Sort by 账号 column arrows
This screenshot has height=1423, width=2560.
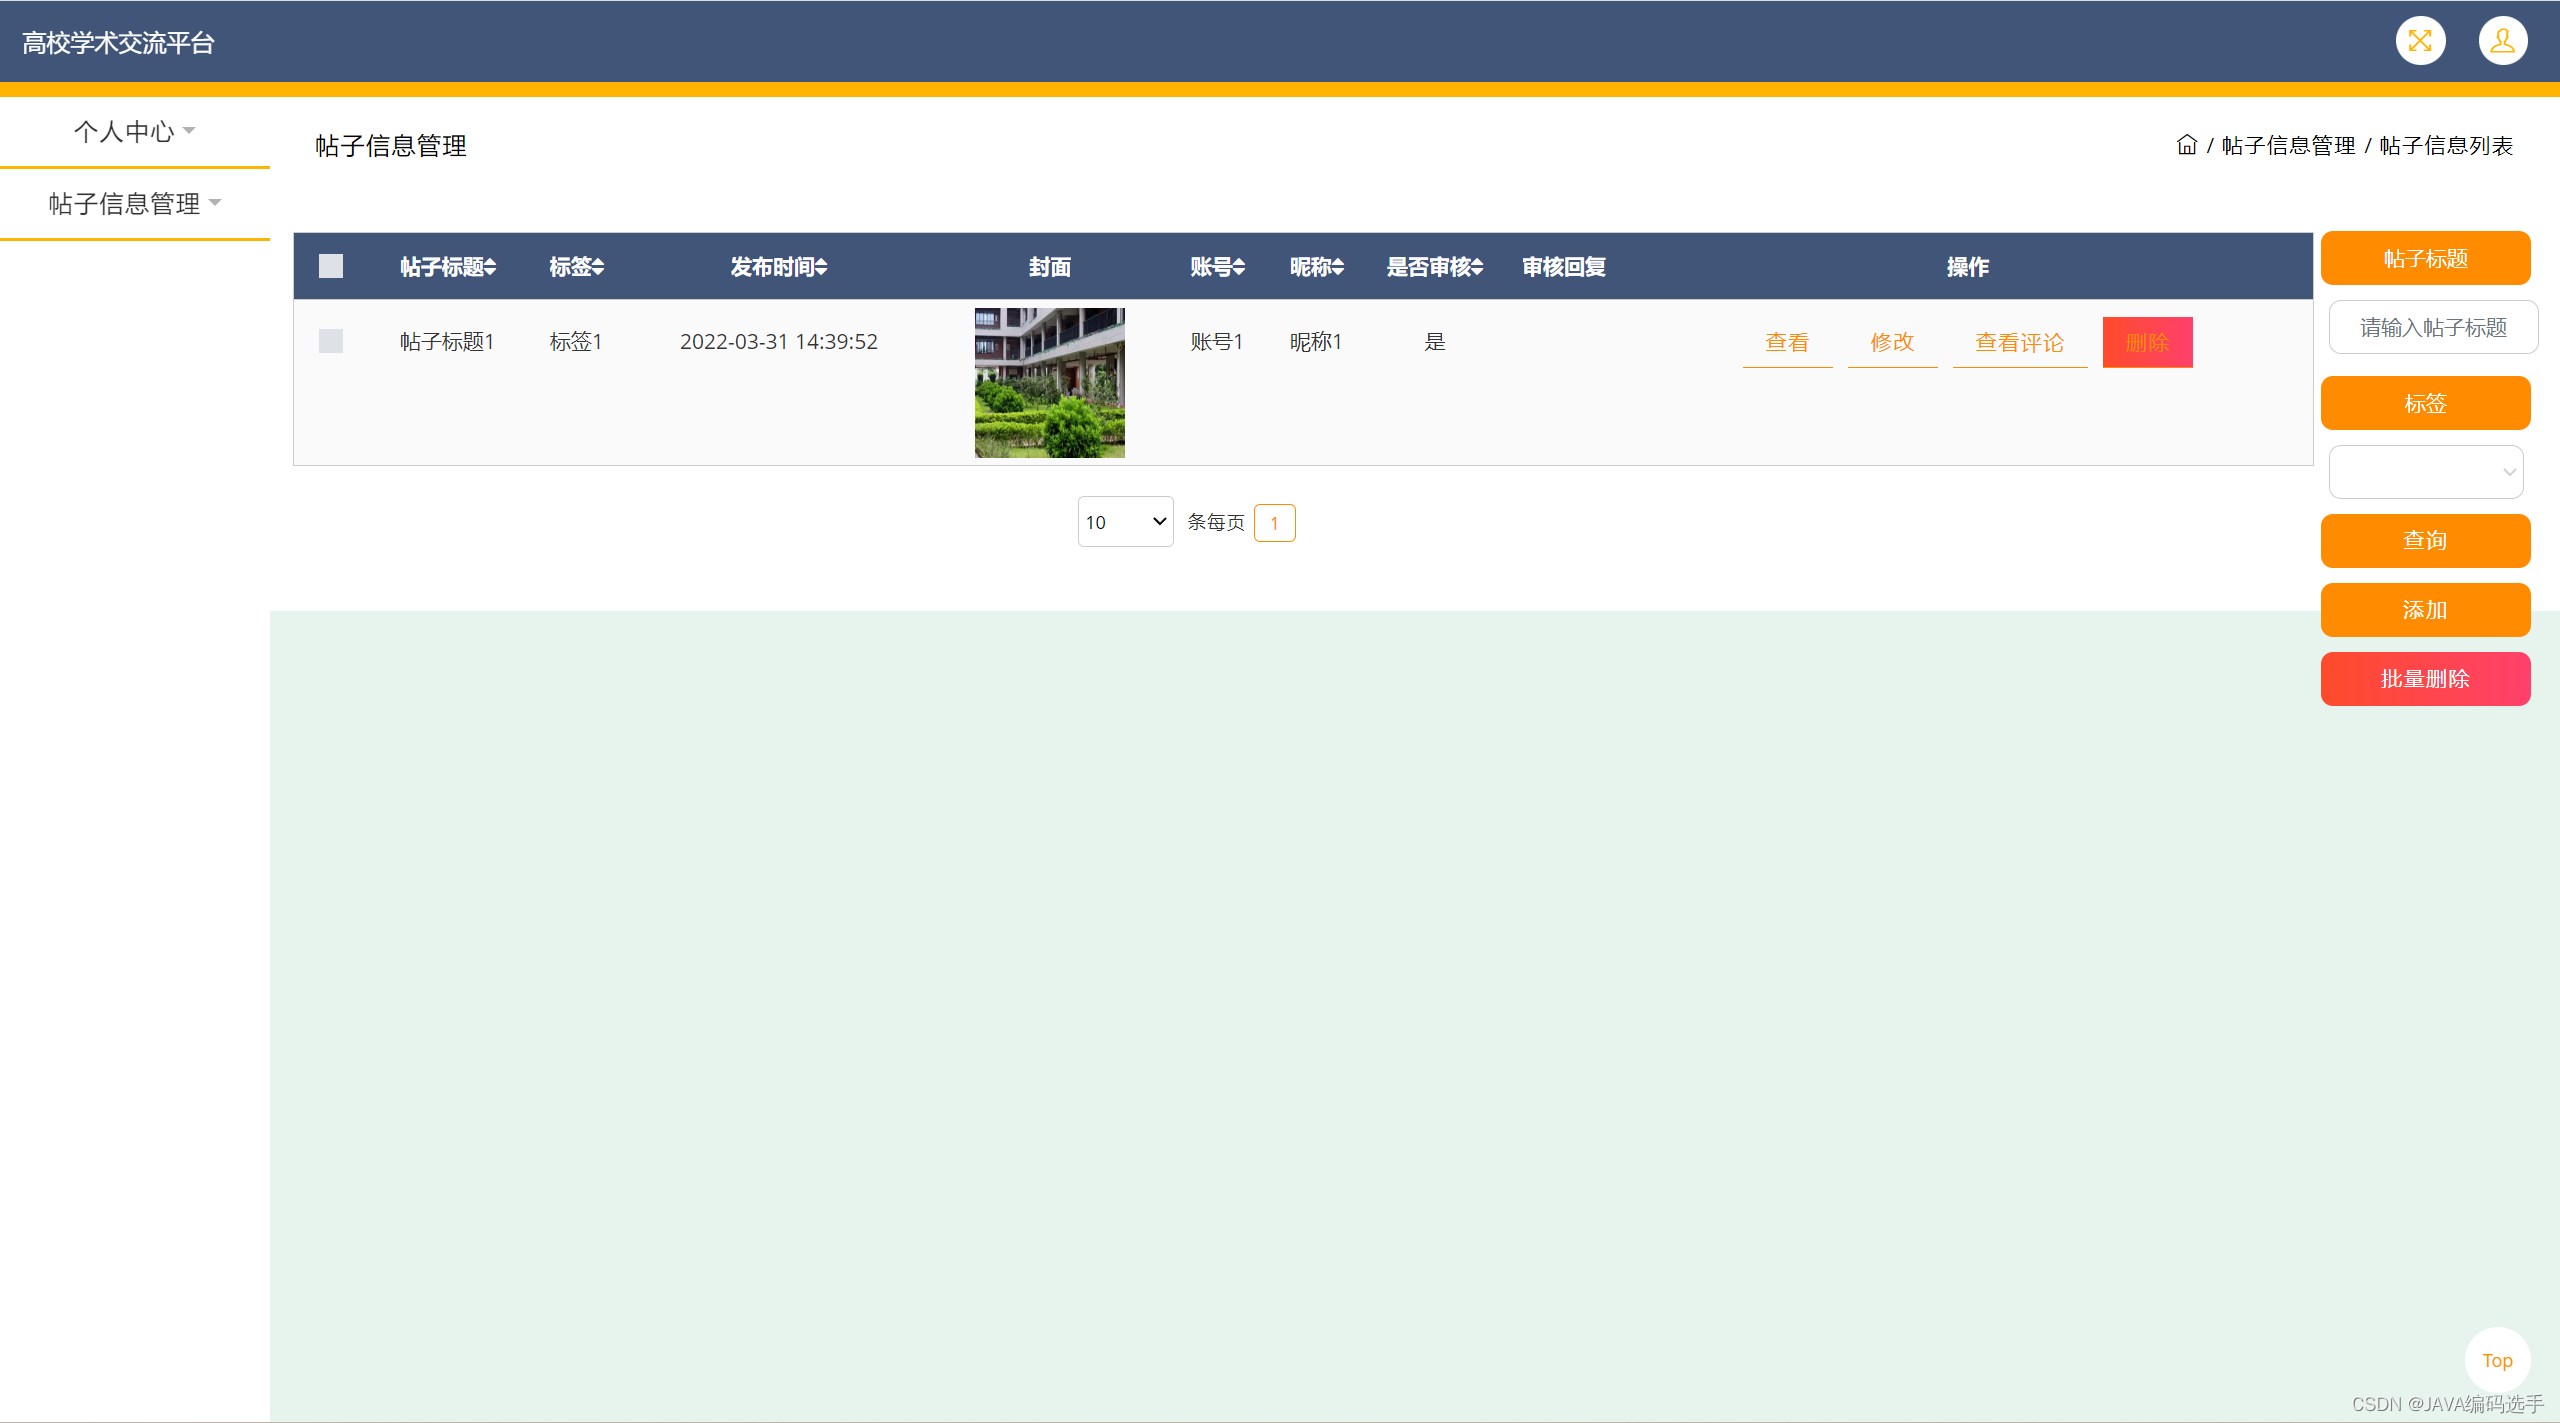(1239, 267)
